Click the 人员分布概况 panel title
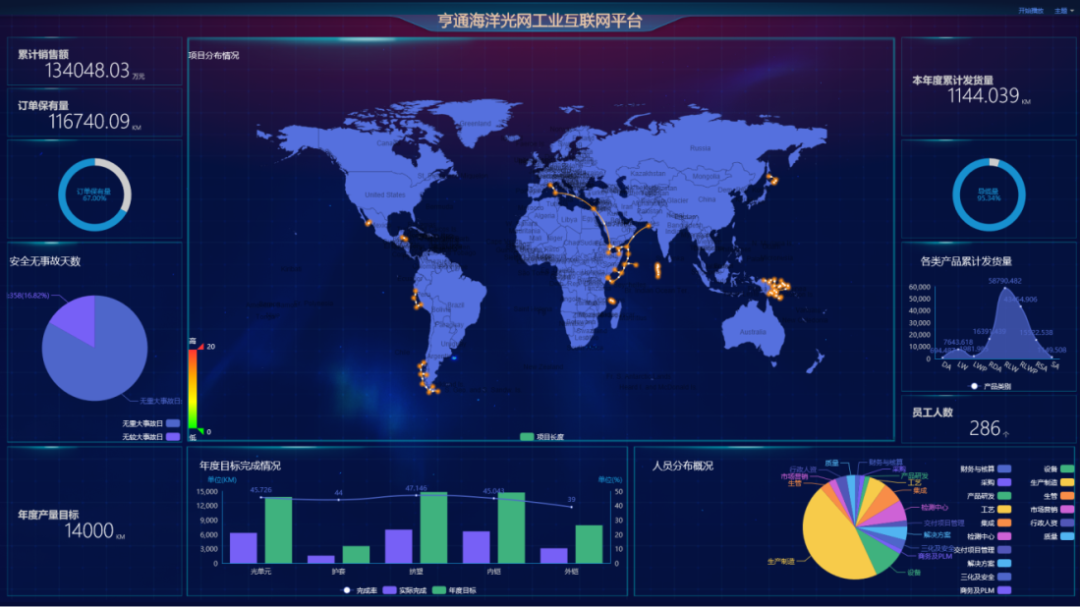 (x=683, y=466)
